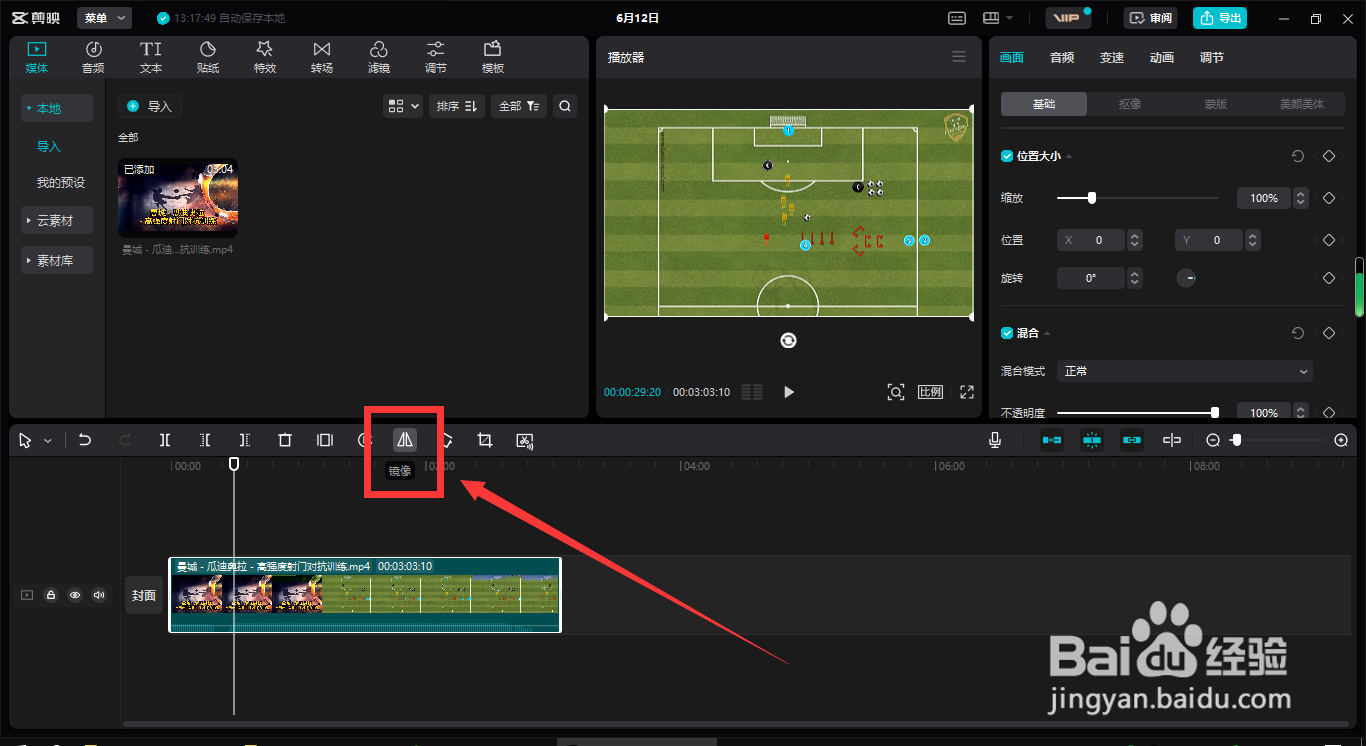Image resolution: width=1366 pixels, height=746 pixels.
Task: Click the 审阅 review button
Action: [1151, 18]
